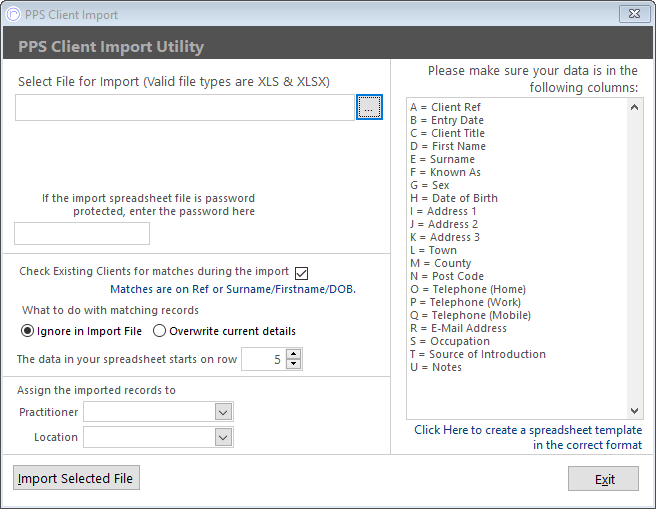Click 'Matches are on Ref or Surname/Firstname/DOB.' text
Image resolution: width=656 pixels, height=509 pixels.
233,289
